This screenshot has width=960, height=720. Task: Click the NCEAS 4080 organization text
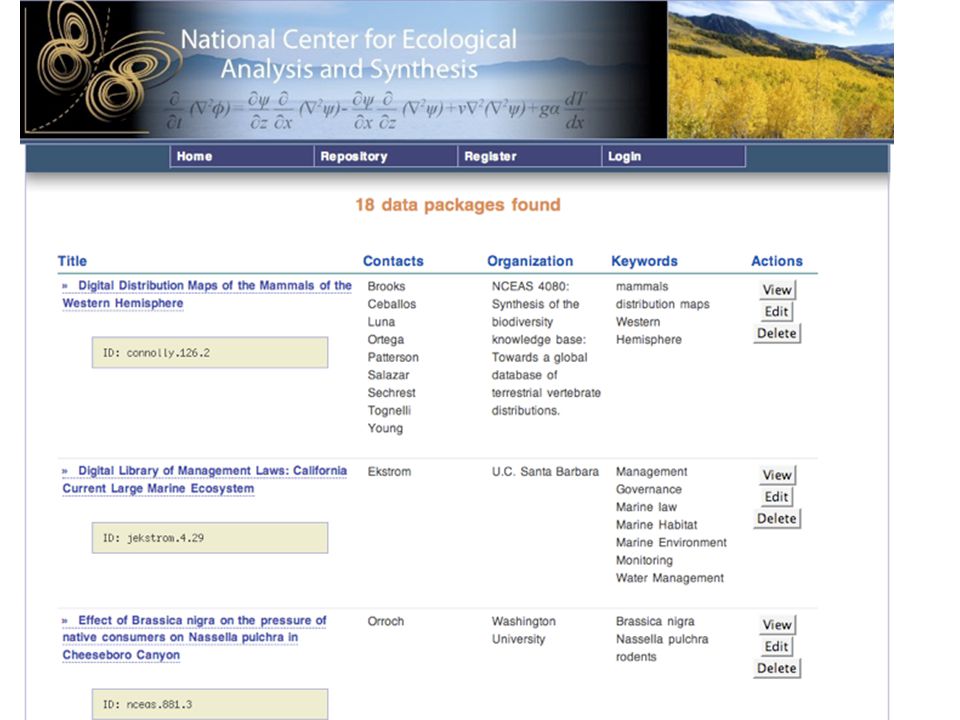pos(546,348)
